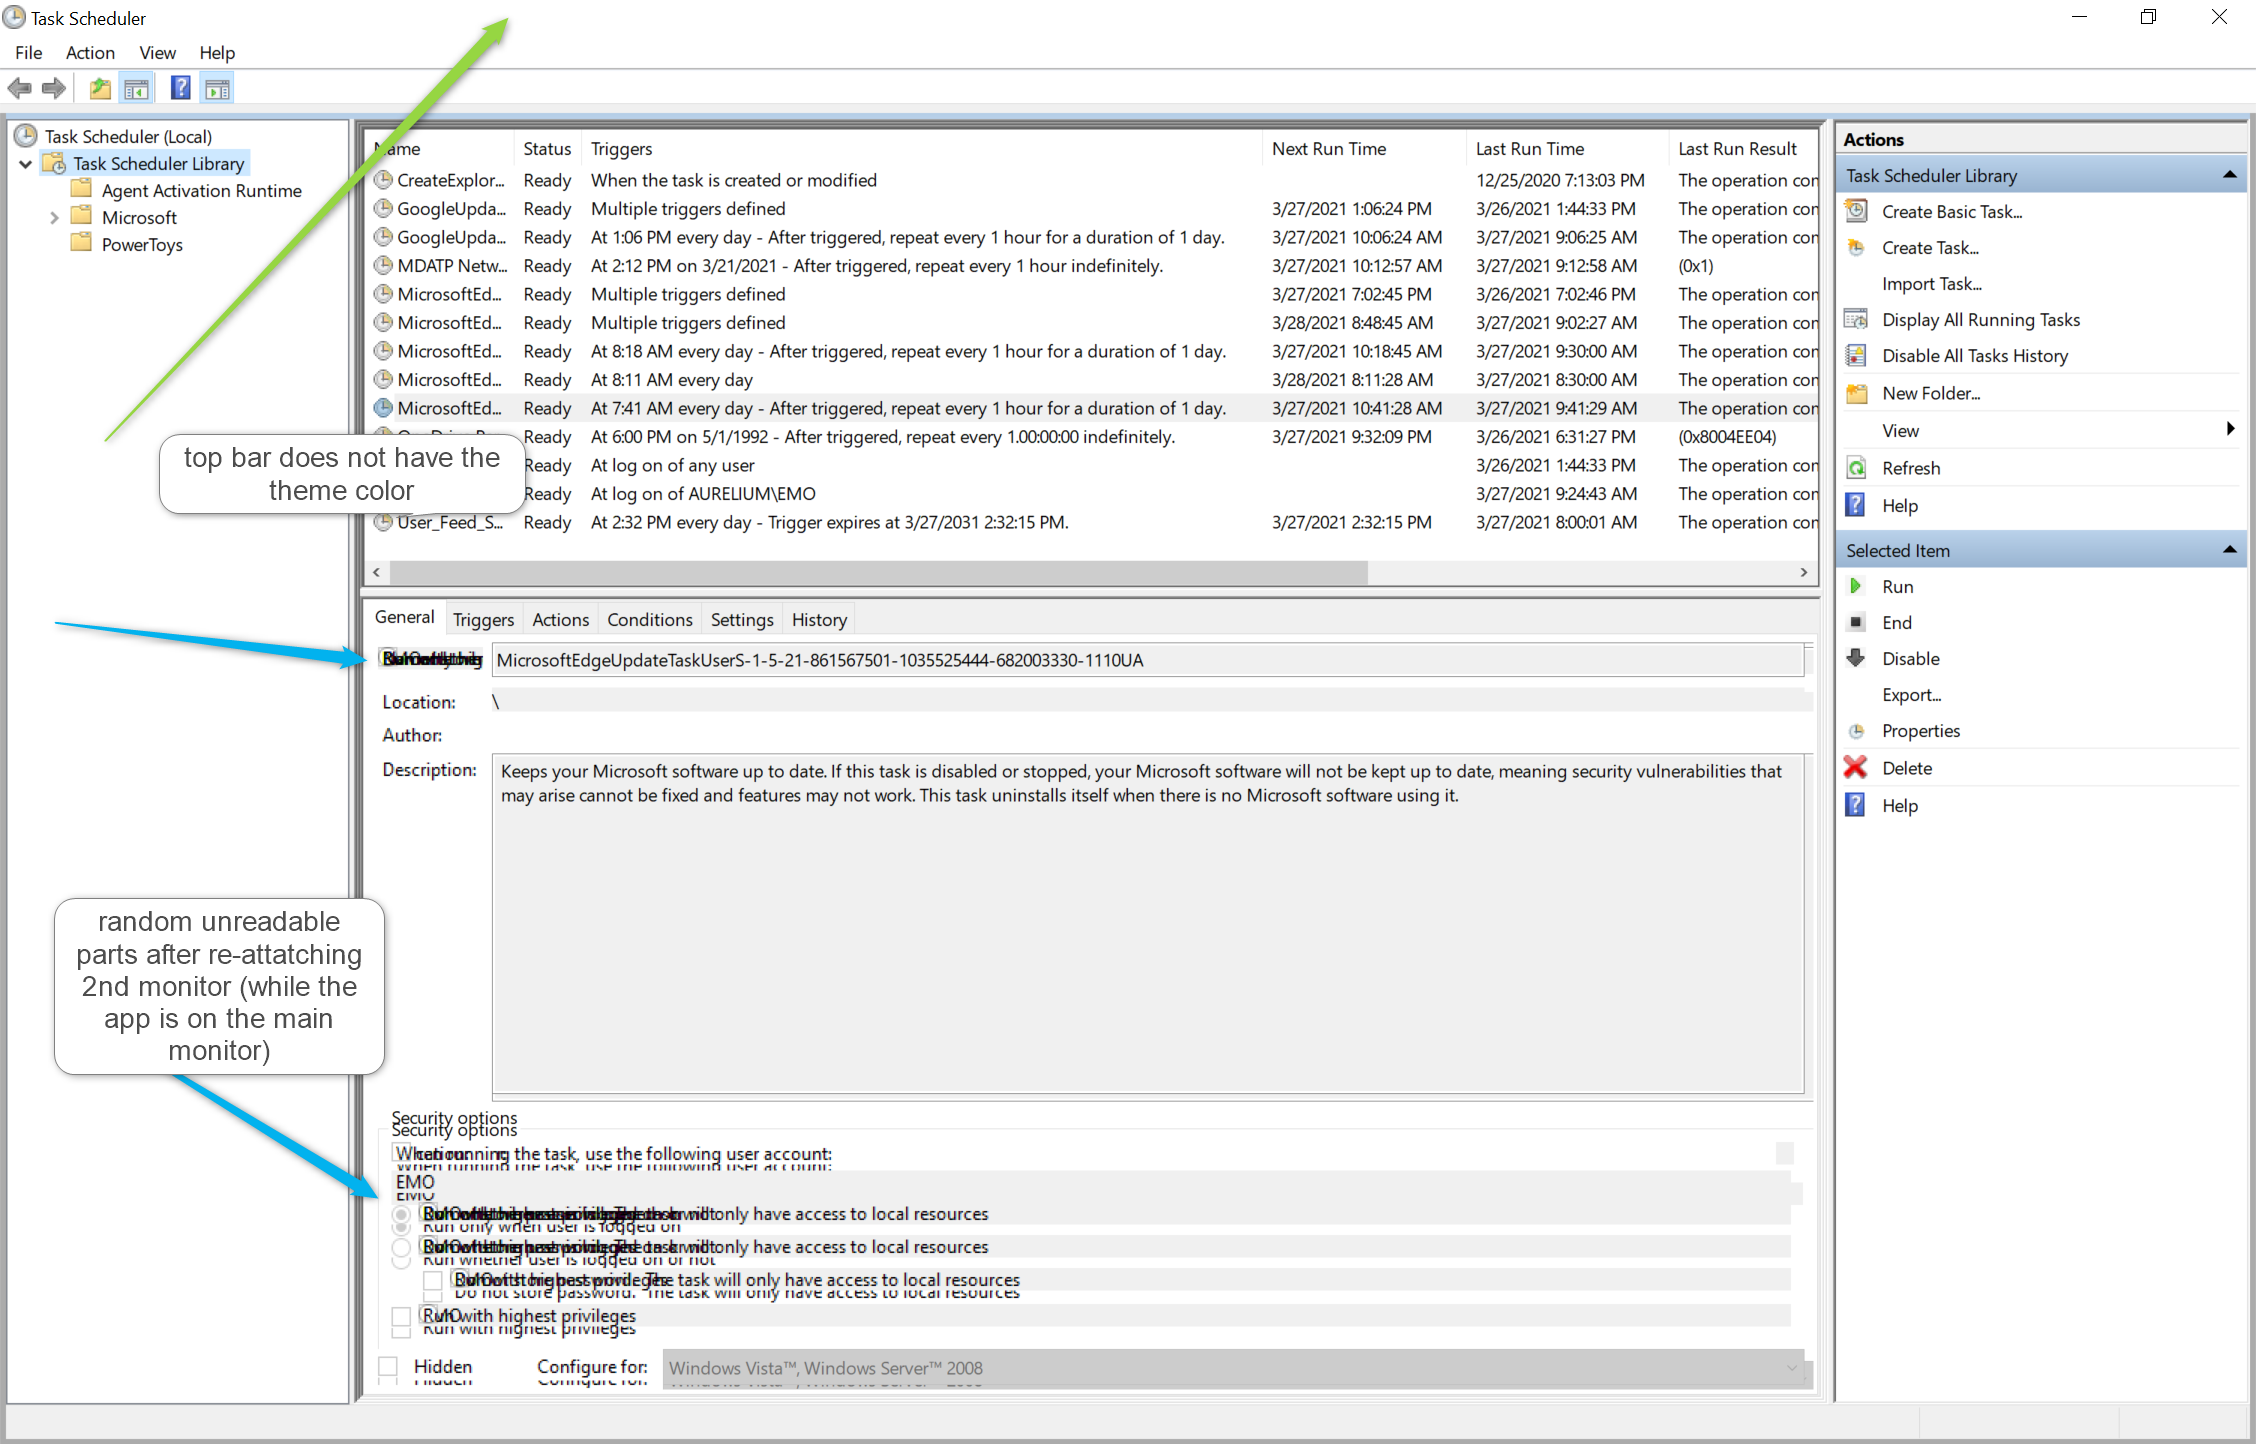Open the Configure for dropdown
This screenshot has width=2256, height=1444.
pyautogui.click(x=1792, y=1368)
